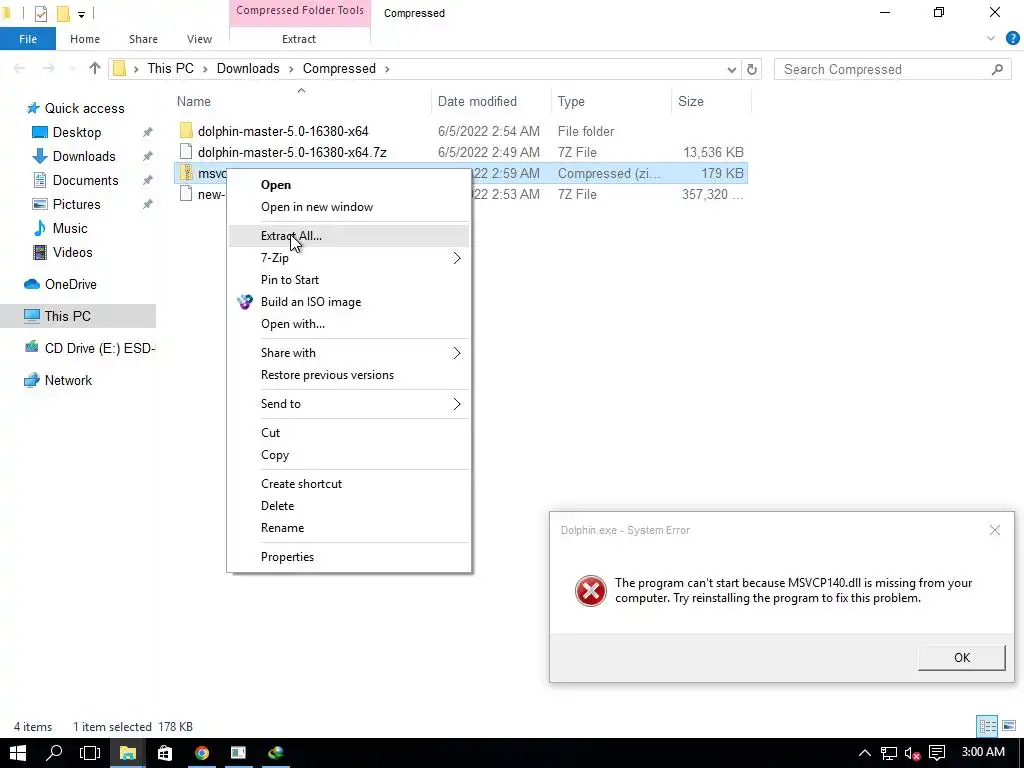Choose Open in the context menu
The width and height of the screenshot is (1024, 768).
276,185
